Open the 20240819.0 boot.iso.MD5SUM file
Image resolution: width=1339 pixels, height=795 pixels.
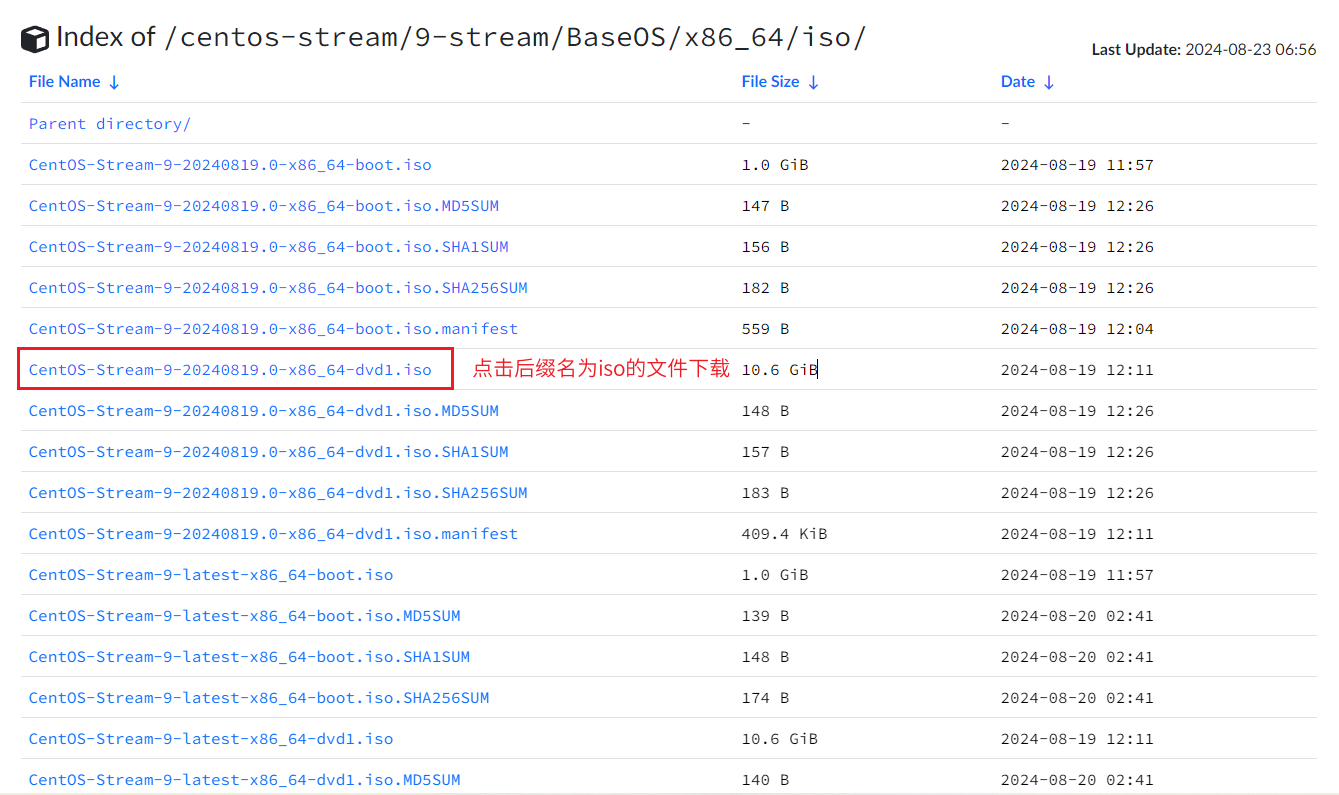[x=263, y=206]
